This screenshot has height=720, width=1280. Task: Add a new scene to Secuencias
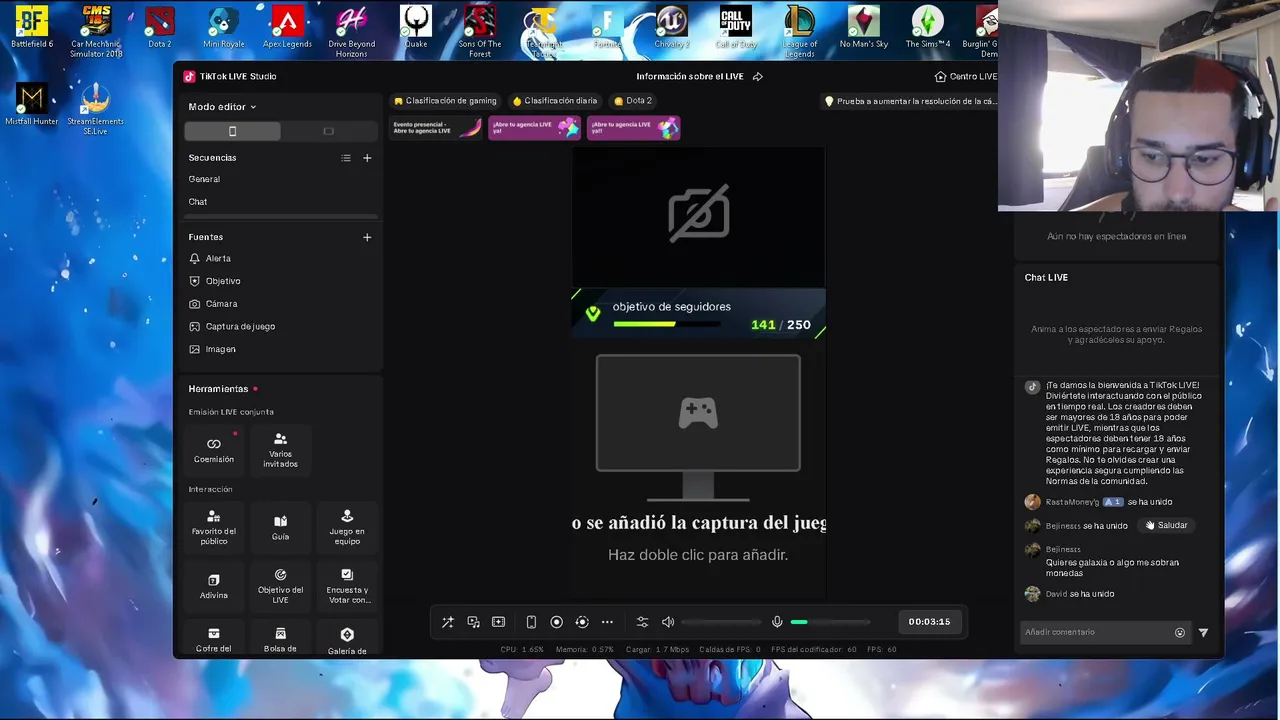tap(367, 158)
